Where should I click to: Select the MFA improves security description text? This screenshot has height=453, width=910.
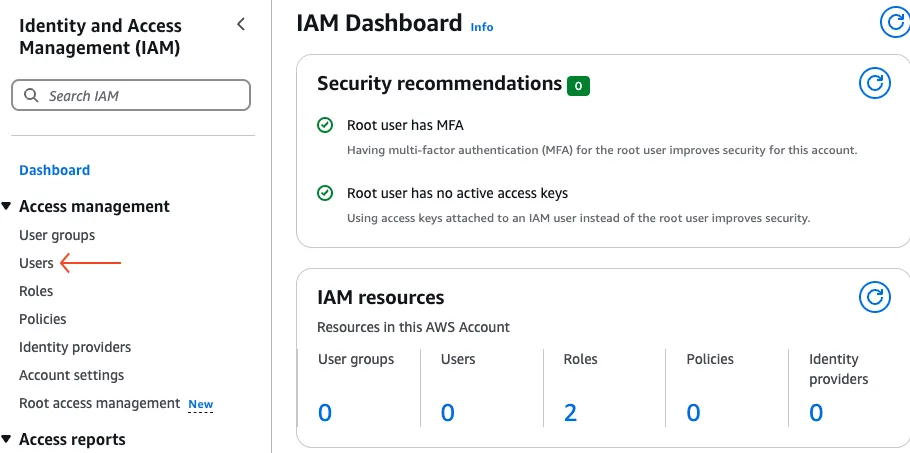(x=602, y=150)
